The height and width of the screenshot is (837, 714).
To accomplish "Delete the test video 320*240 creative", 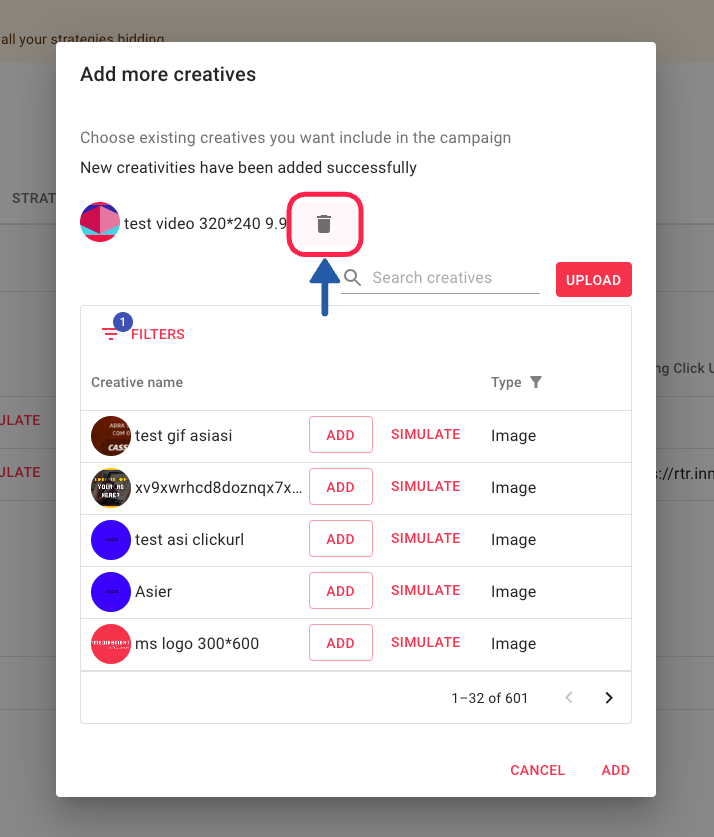I will pyautogui.click(x=323, y=224).
